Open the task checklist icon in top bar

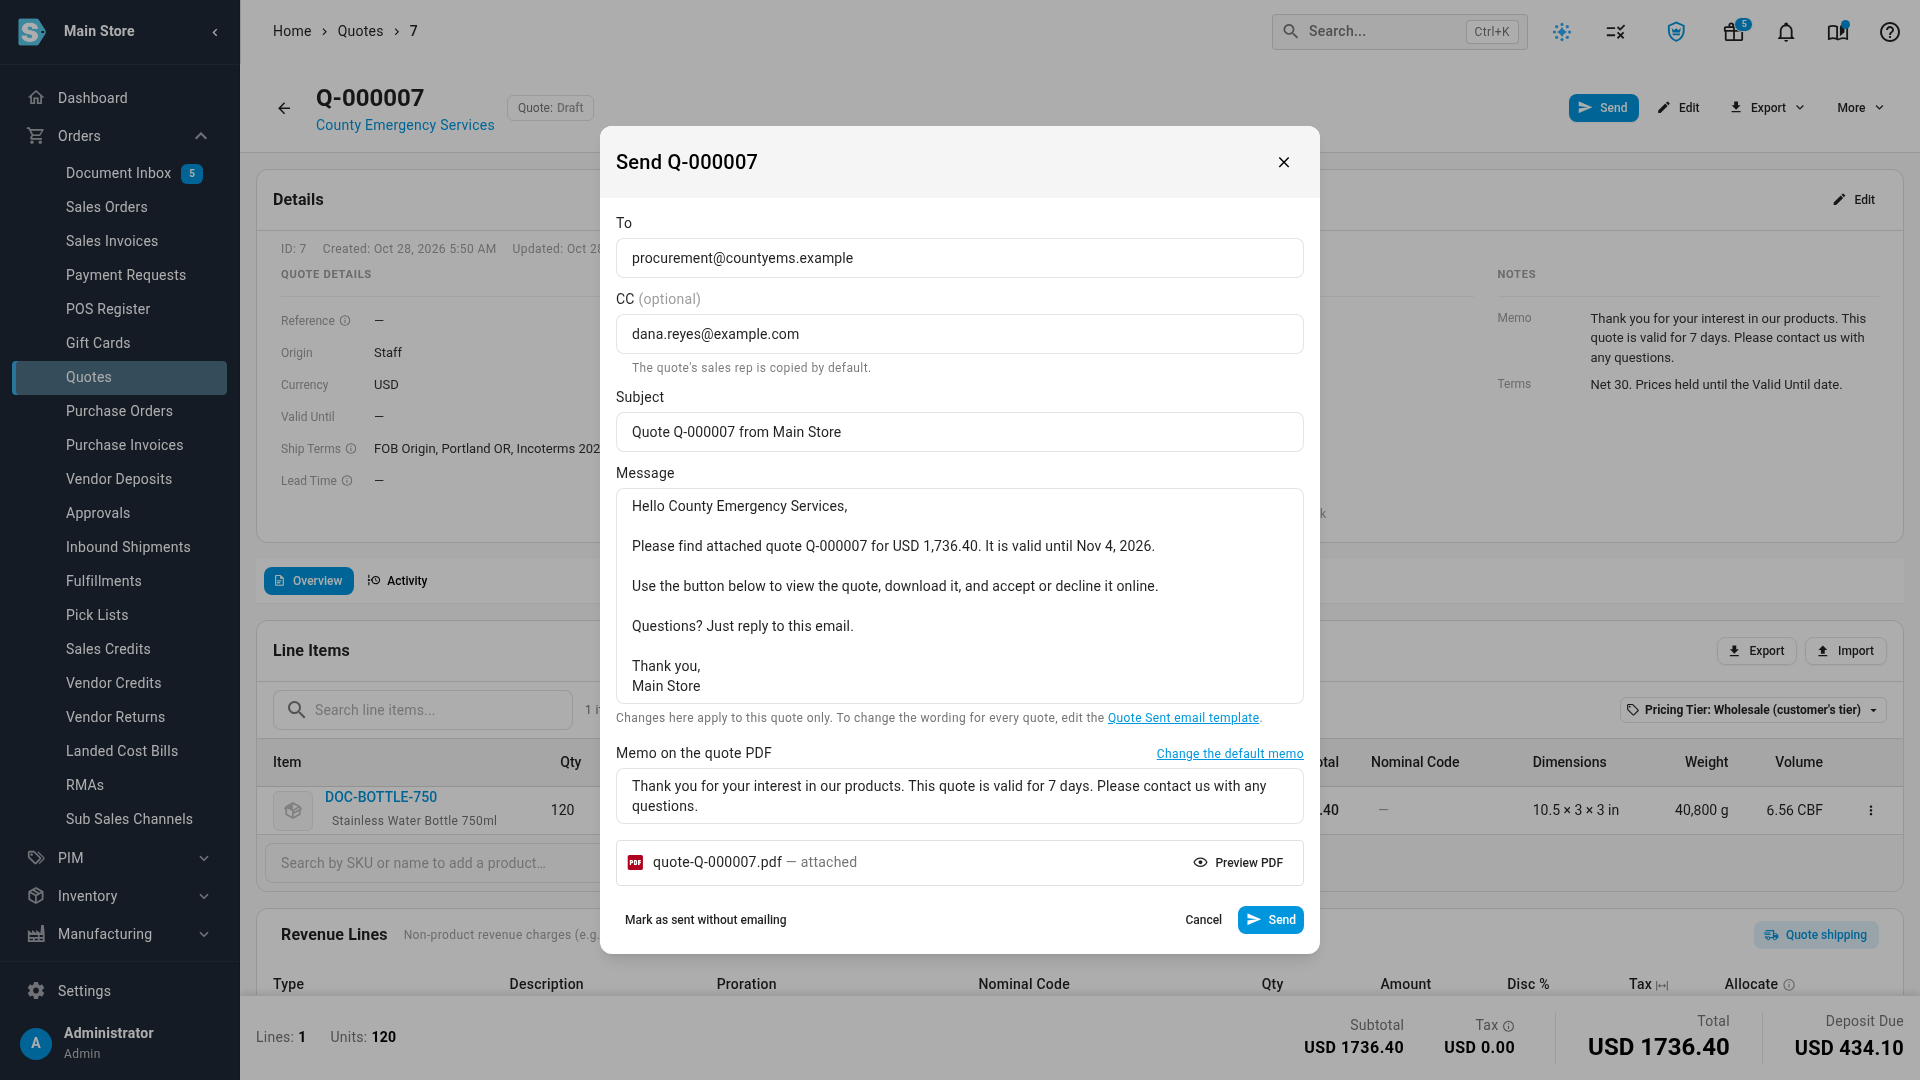[1616, 32]
